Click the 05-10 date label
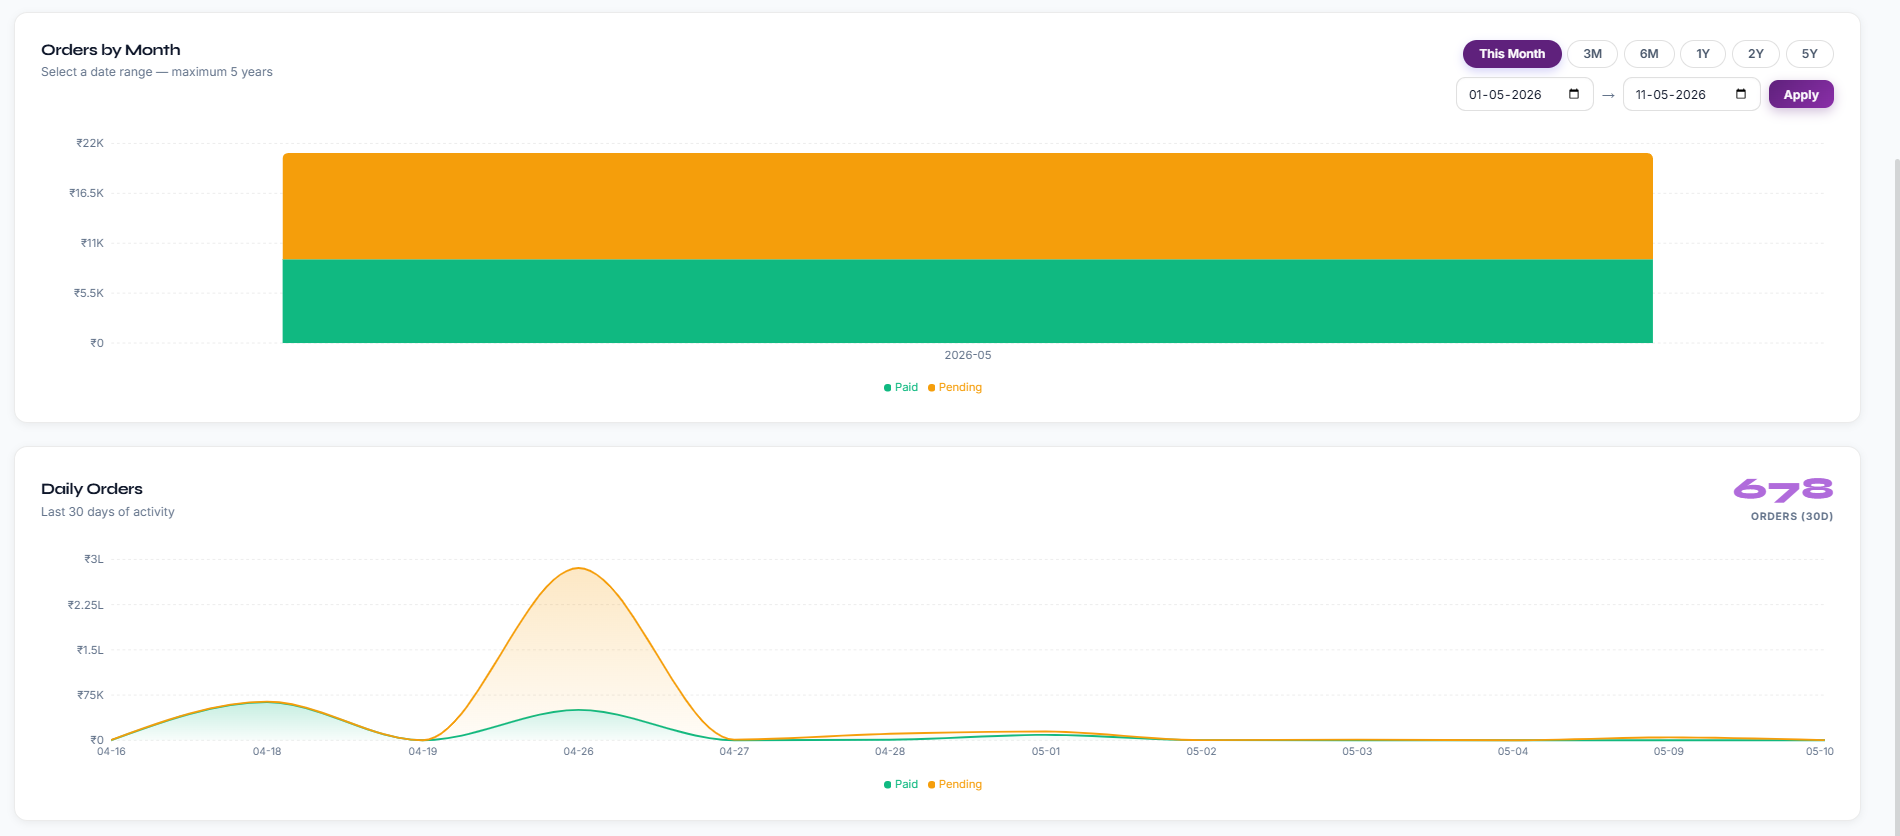 [1820, 751]
